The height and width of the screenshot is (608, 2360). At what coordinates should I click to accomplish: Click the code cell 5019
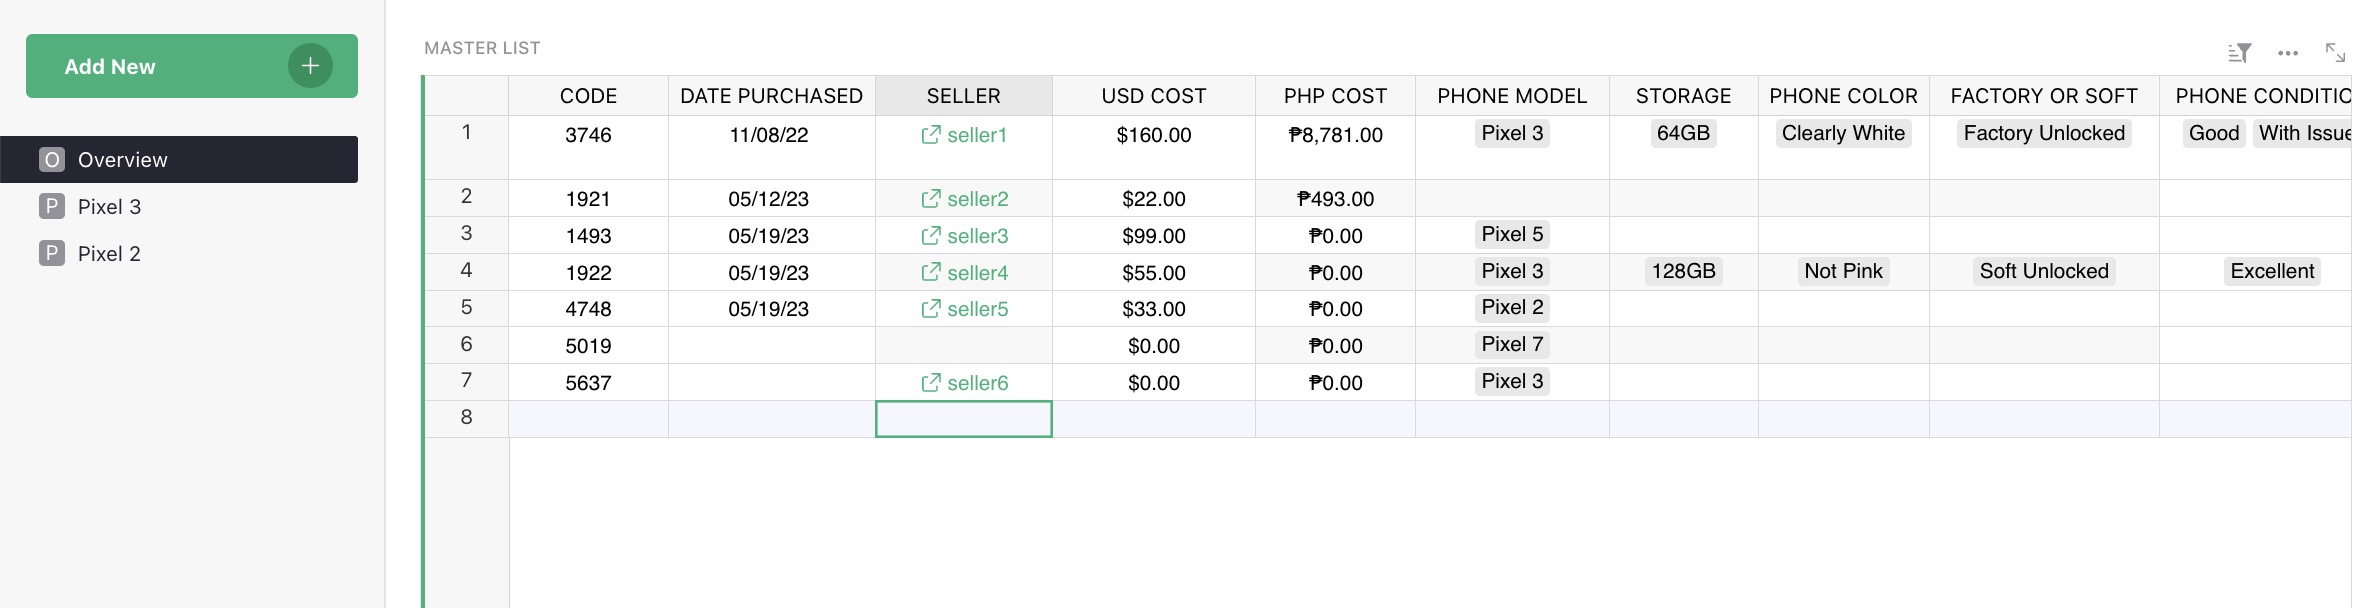tap(588, 346)
